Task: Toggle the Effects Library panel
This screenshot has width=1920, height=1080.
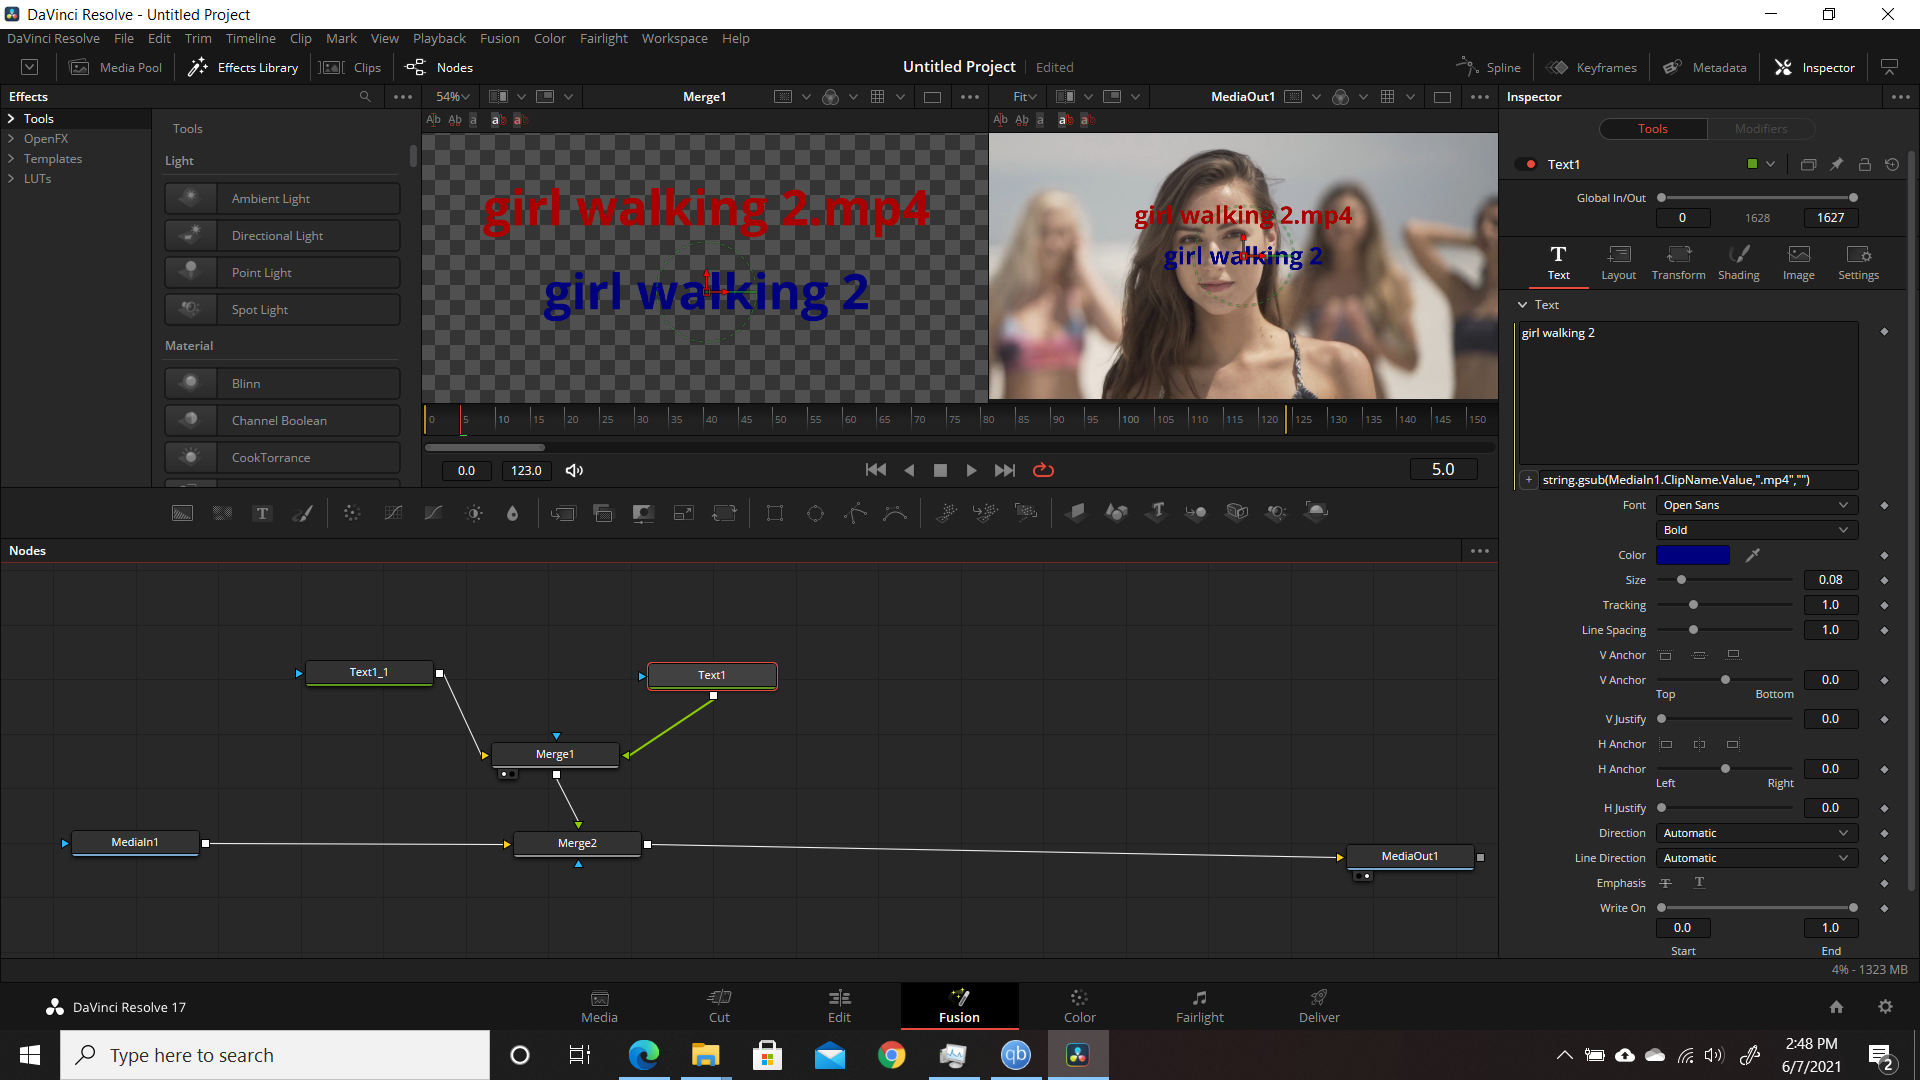Action: pyautogui.click(x=244, y=67)
